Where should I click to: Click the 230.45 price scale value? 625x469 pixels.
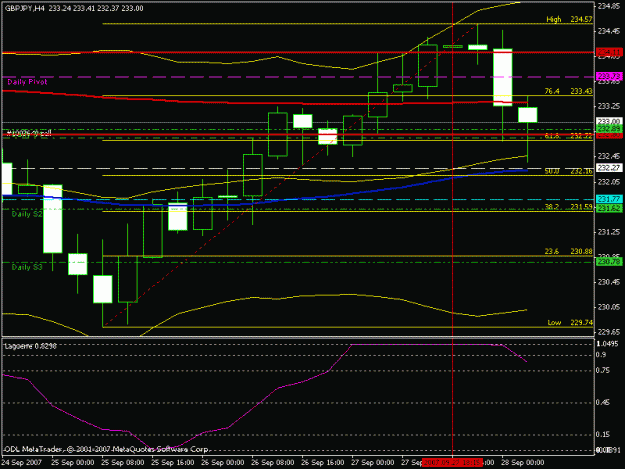point(609,282)
